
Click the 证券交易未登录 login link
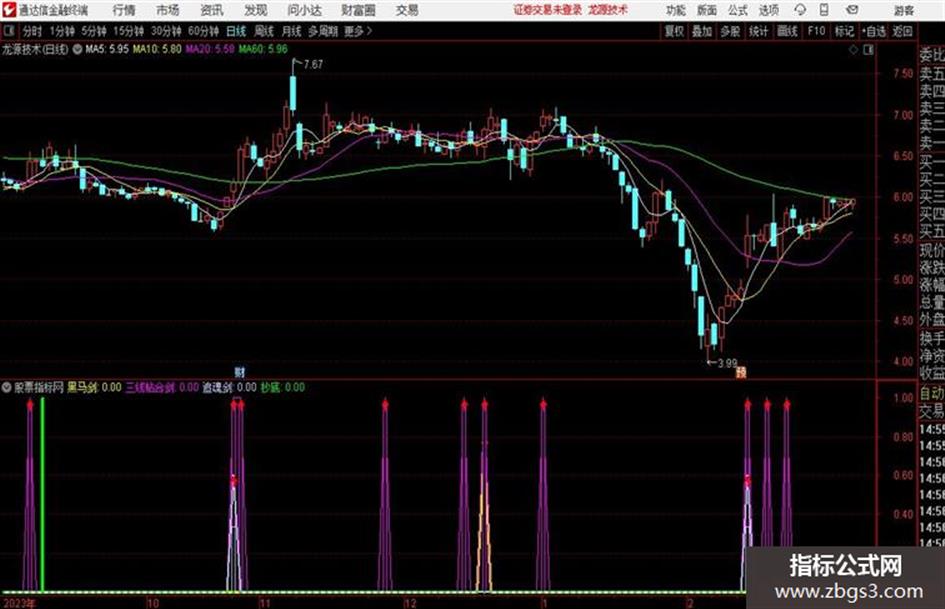click(x=548, y=10)
